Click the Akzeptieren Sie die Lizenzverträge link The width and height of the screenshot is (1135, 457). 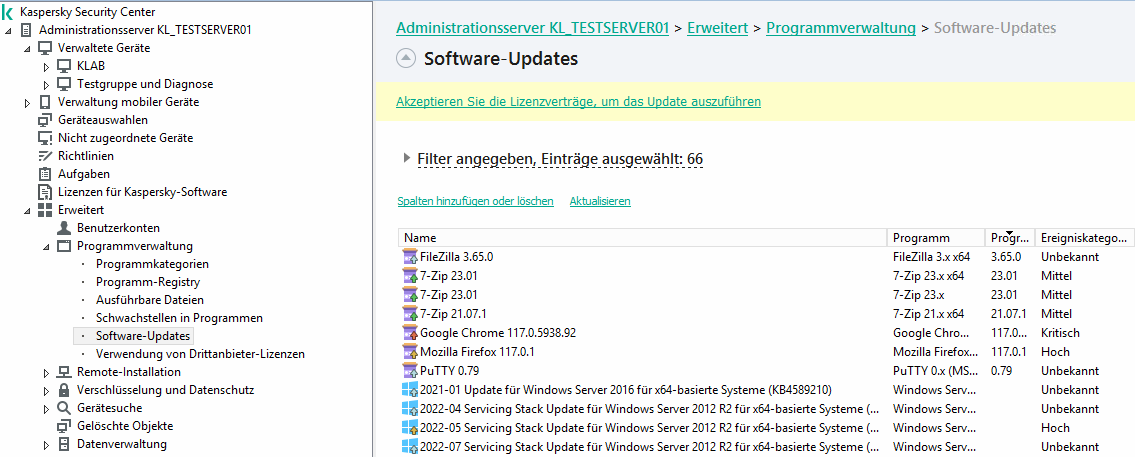578,102
